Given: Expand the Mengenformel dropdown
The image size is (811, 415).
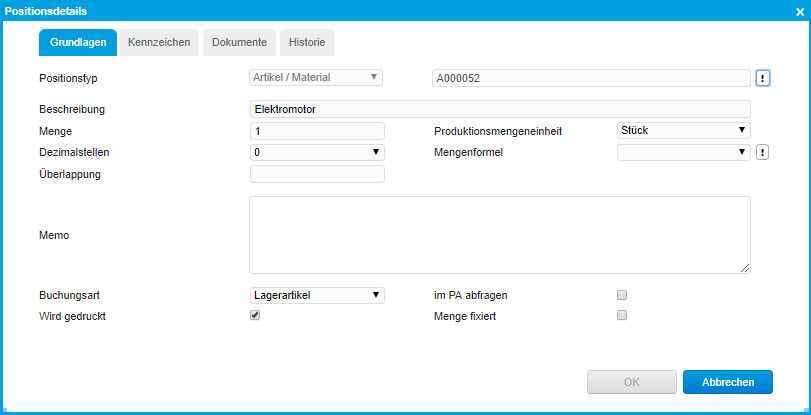Looking at the screenshot, I should [x=683, y=152].
